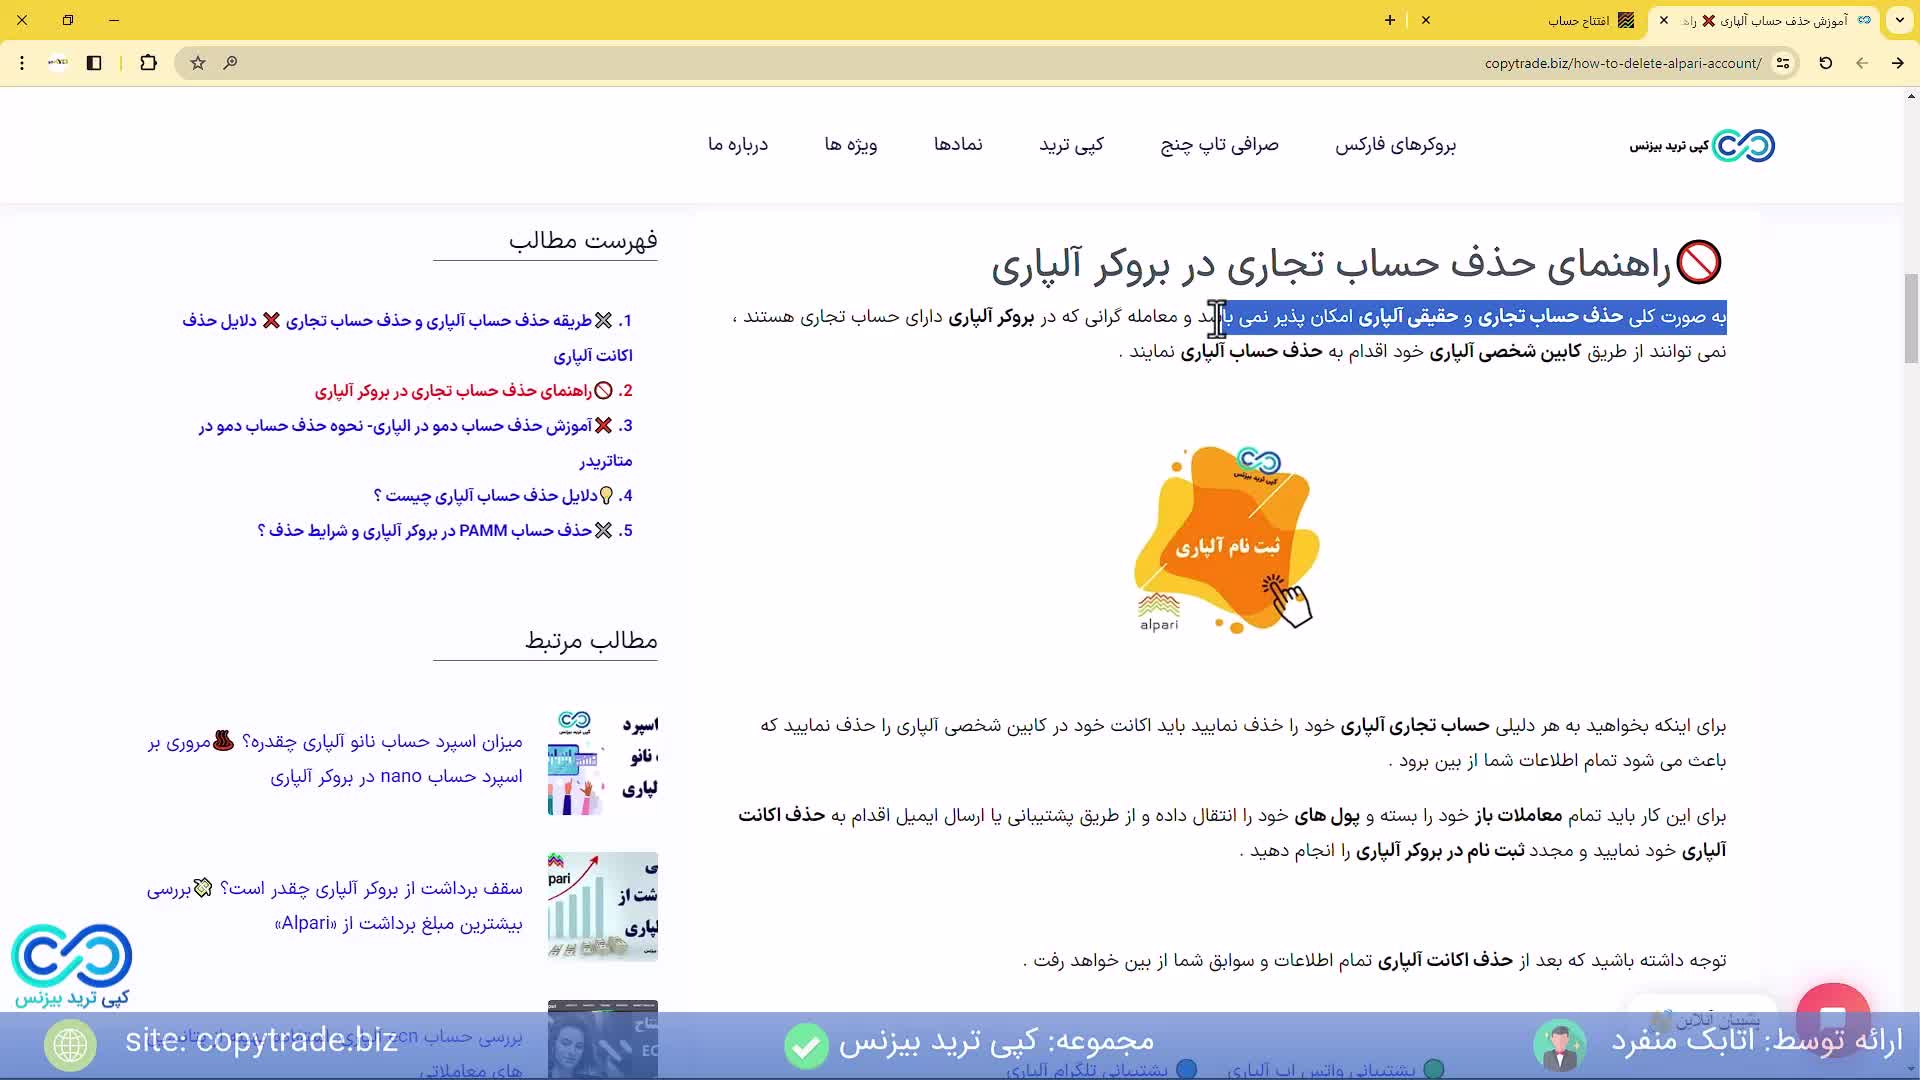The height and width of the screenshot is (1080, 1920).
Task: Open the Chrome three-dot menu
Action: (x=21, y=62)
